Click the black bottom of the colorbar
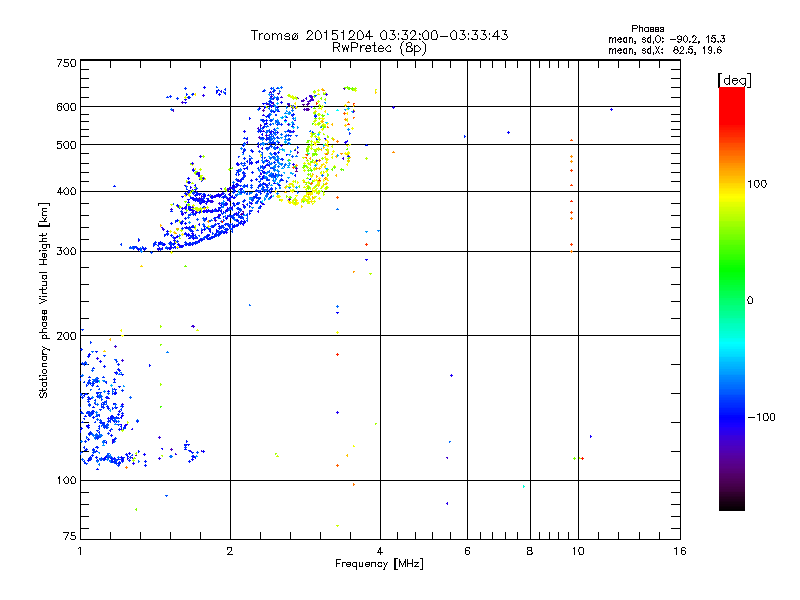The image size is (800, 600). click(732, 503)
